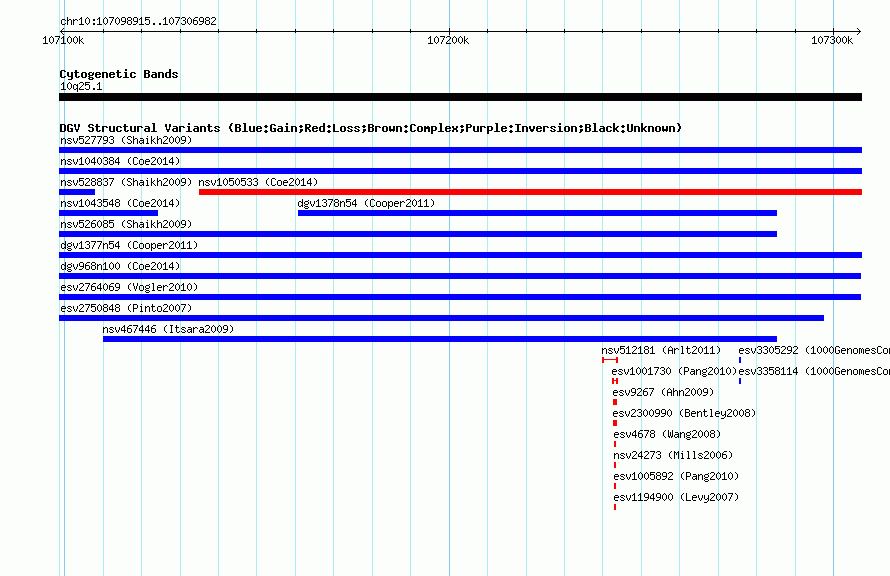Click the nsv1043548 (Coe2014) blue bar
The image size is (890, 576).
[108, 213]
